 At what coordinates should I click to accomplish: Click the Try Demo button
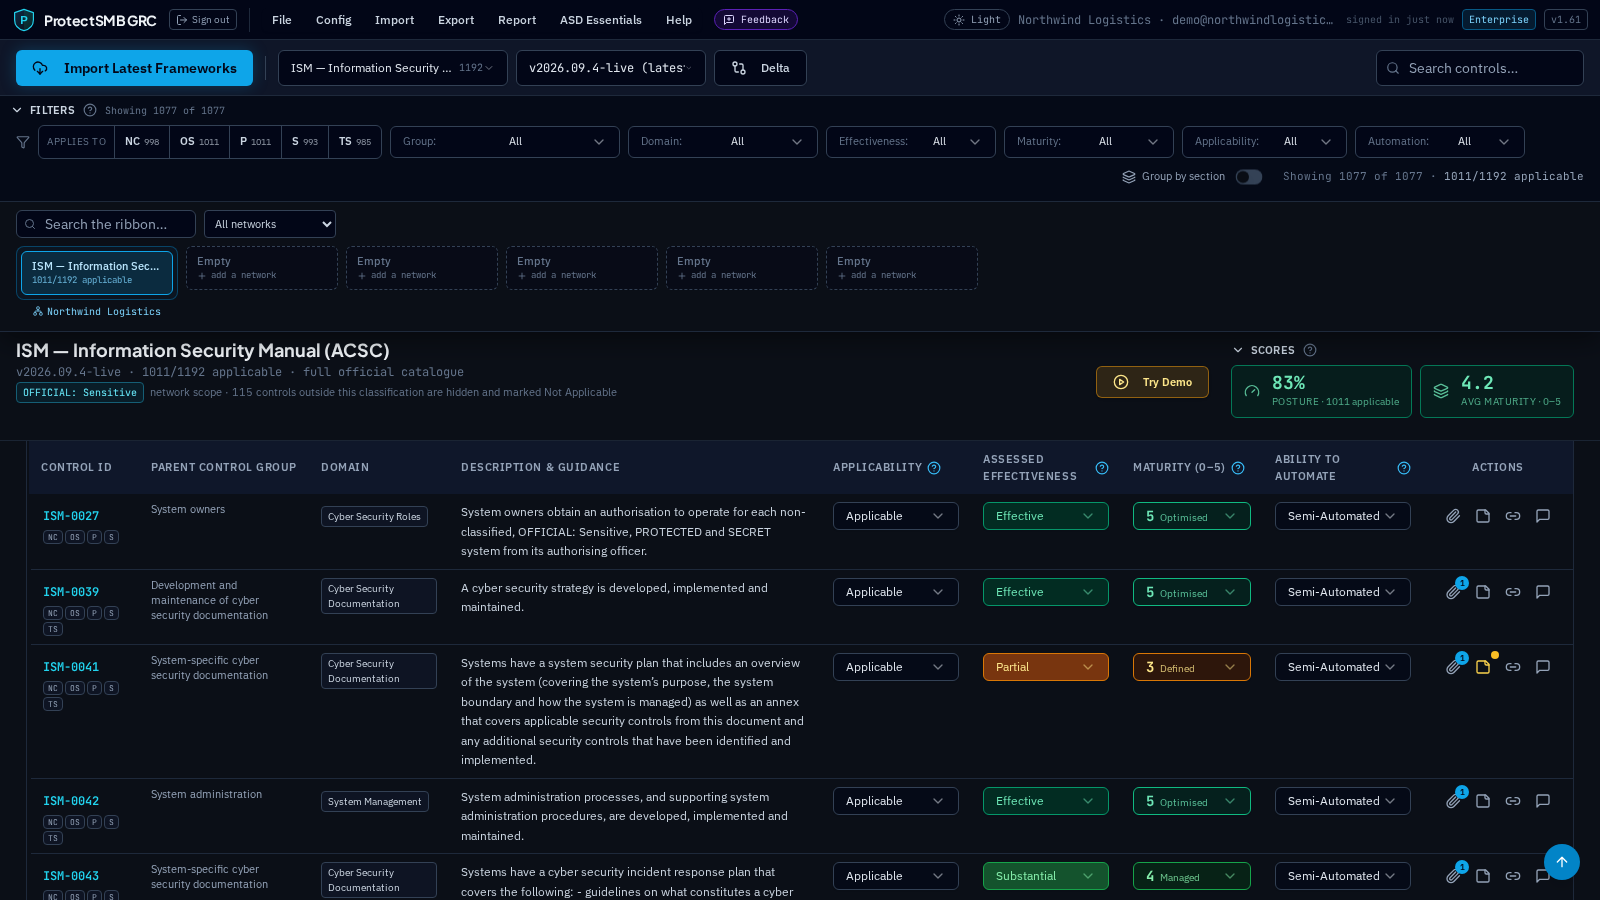1152,382
